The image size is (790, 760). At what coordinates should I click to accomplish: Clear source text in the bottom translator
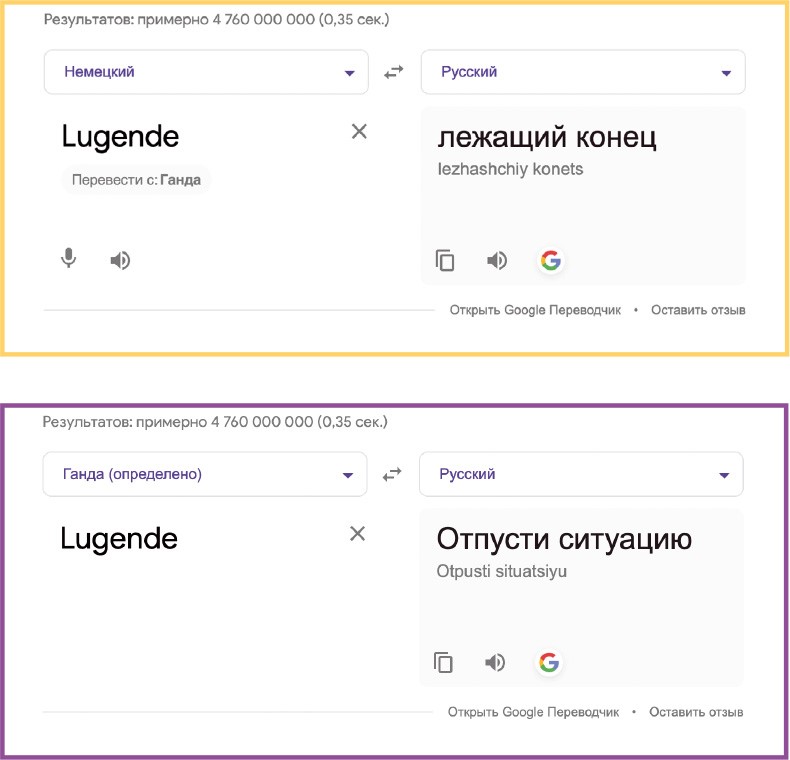point(357,533)
